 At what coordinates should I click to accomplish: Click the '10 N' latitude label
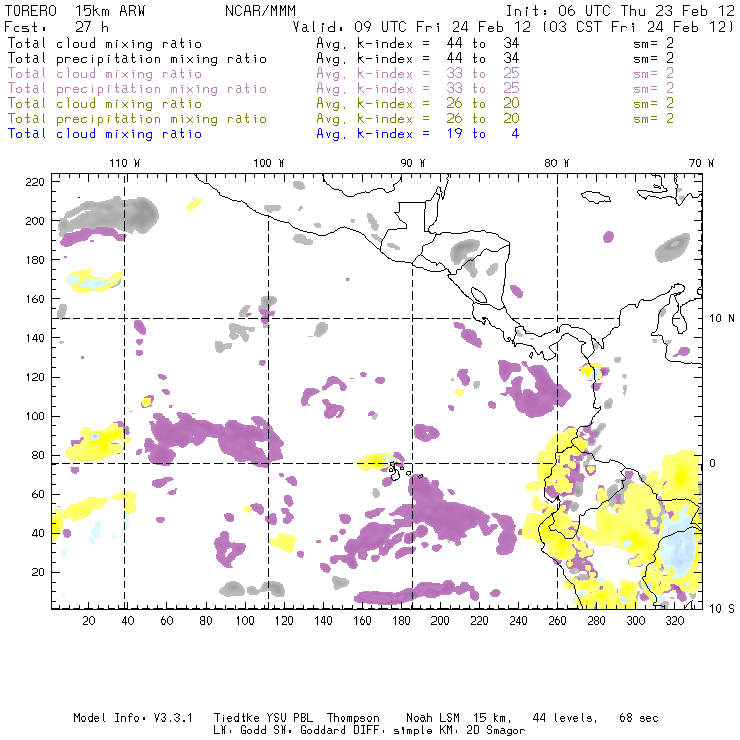point(722,319)
